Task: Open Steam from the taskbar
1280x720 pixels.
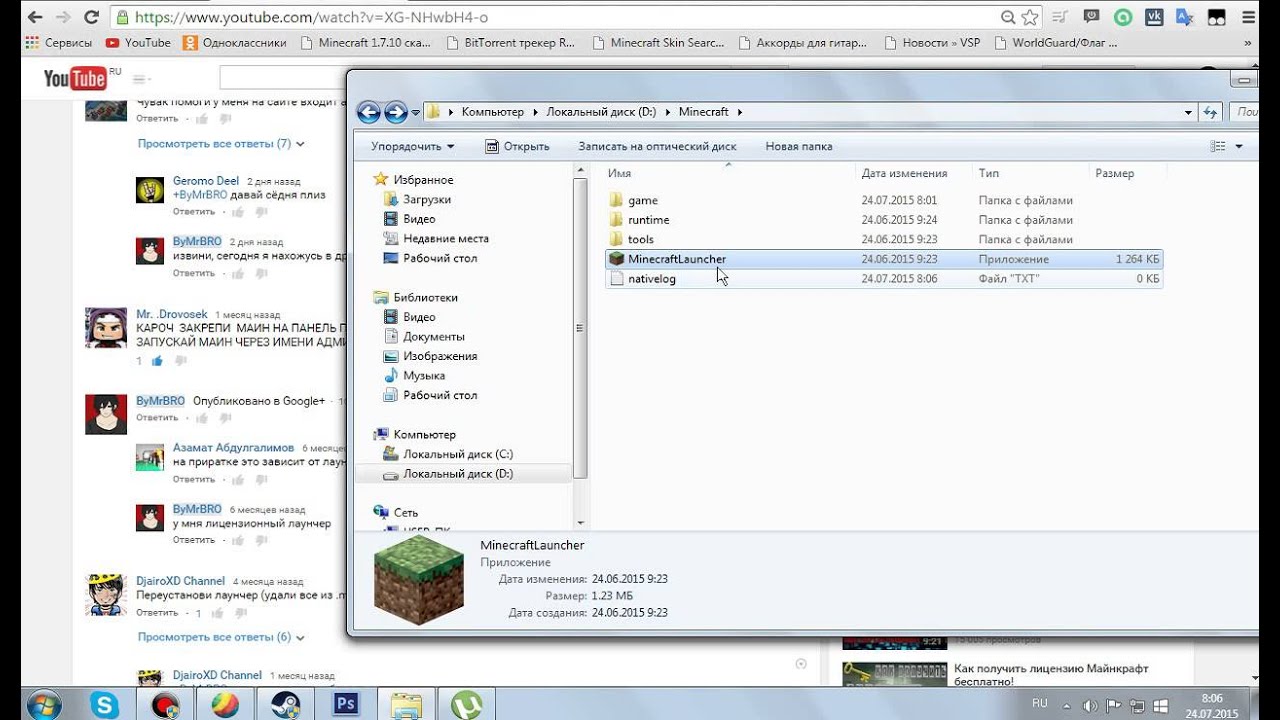Action: pos(285,704)
